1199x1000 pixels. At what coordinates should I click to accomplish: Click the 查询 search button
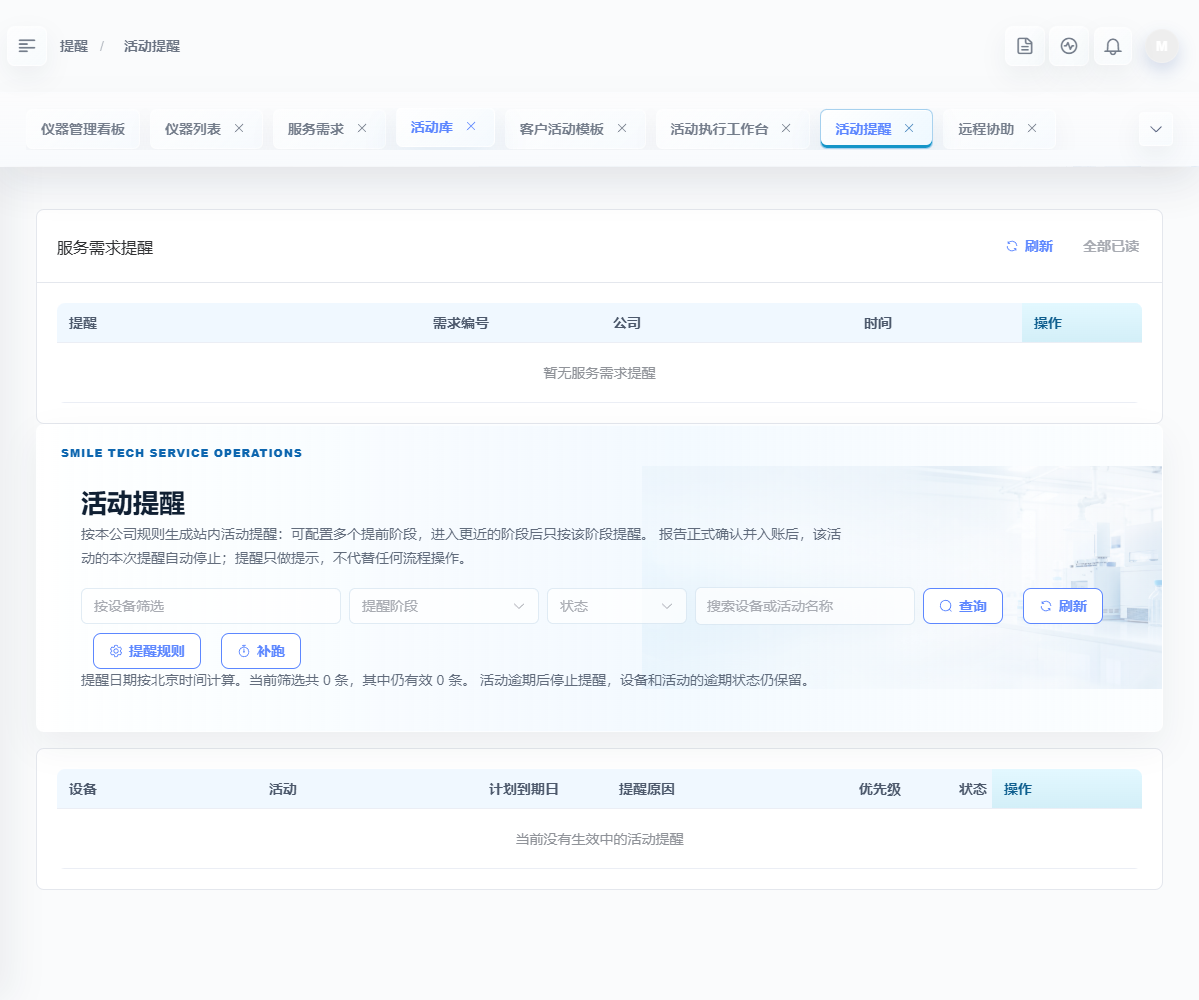pos(963,606)
